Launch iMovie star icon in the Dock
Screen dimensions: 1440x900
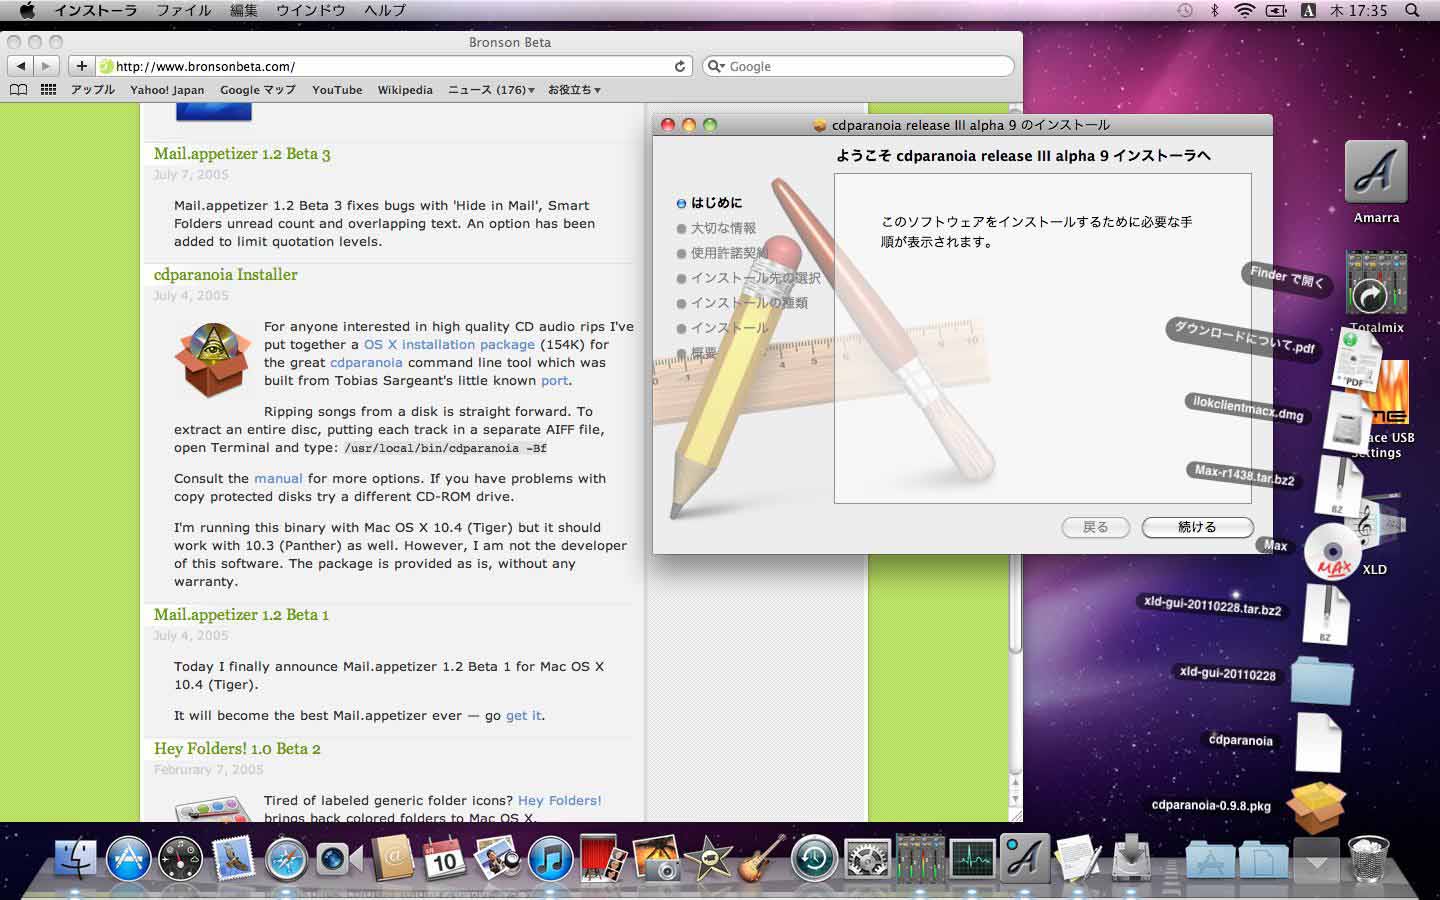tap(708, 858)
